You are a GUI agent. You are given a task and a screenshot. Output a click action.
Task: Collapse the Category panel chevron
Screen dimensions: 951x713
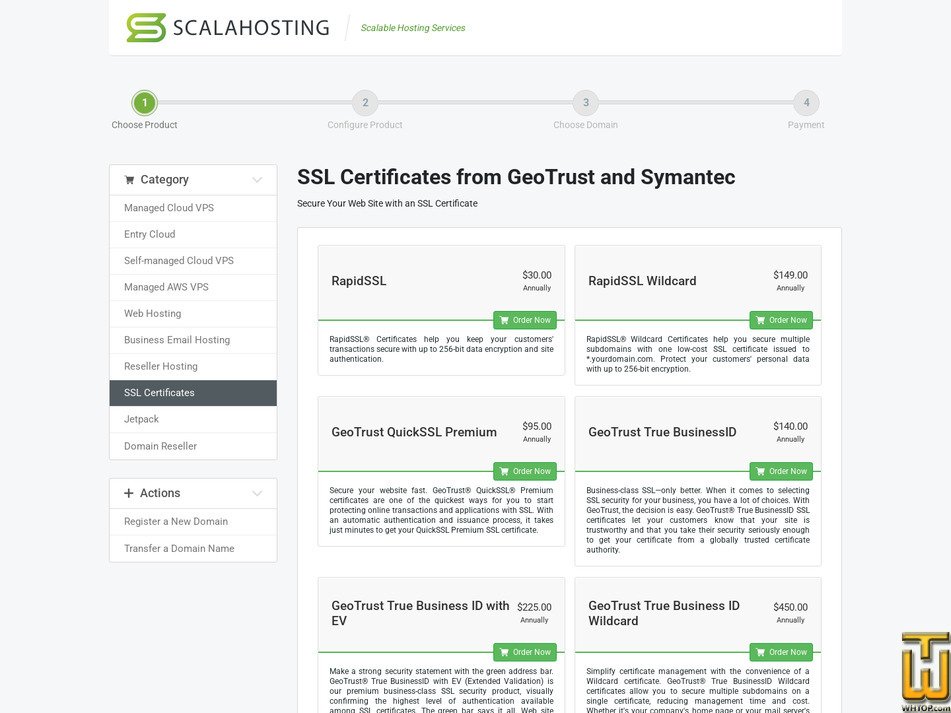(x=257, y=179)
